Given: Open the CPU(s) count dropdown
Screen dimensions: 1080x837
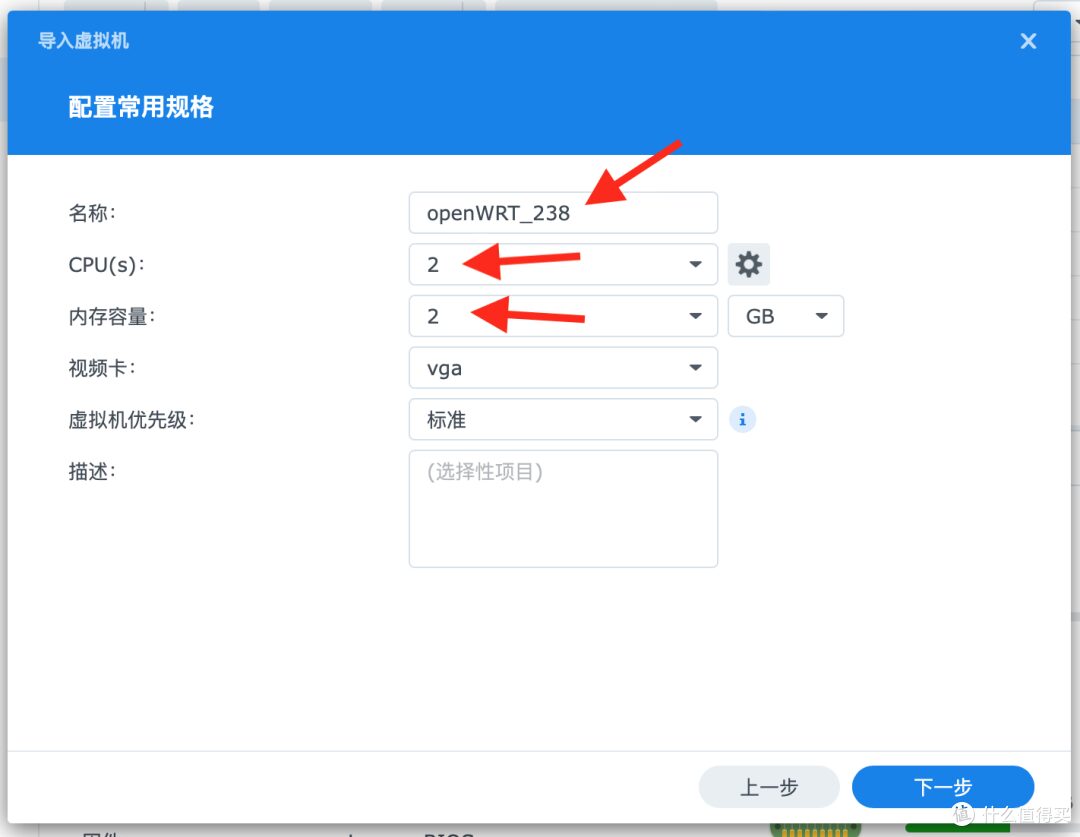Looking at the screenshot, I should click(x=695, y=264).
